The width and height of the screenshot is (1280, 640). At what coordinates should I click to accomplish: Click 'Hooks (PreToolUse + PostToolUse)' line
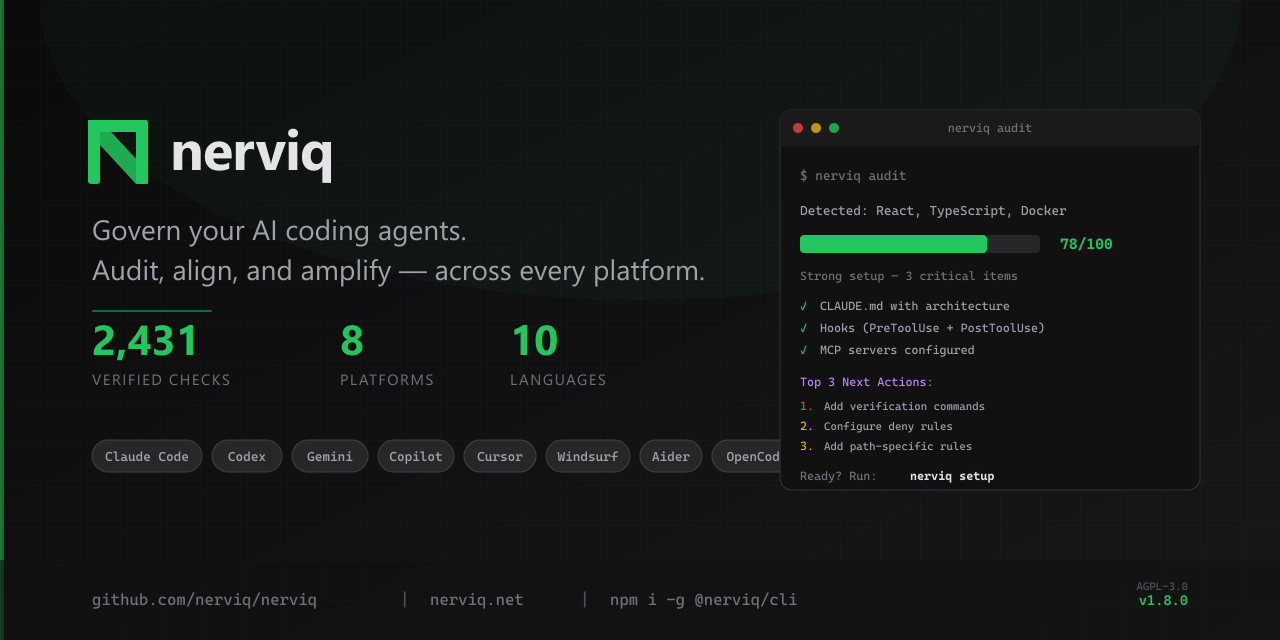(932, 328)
